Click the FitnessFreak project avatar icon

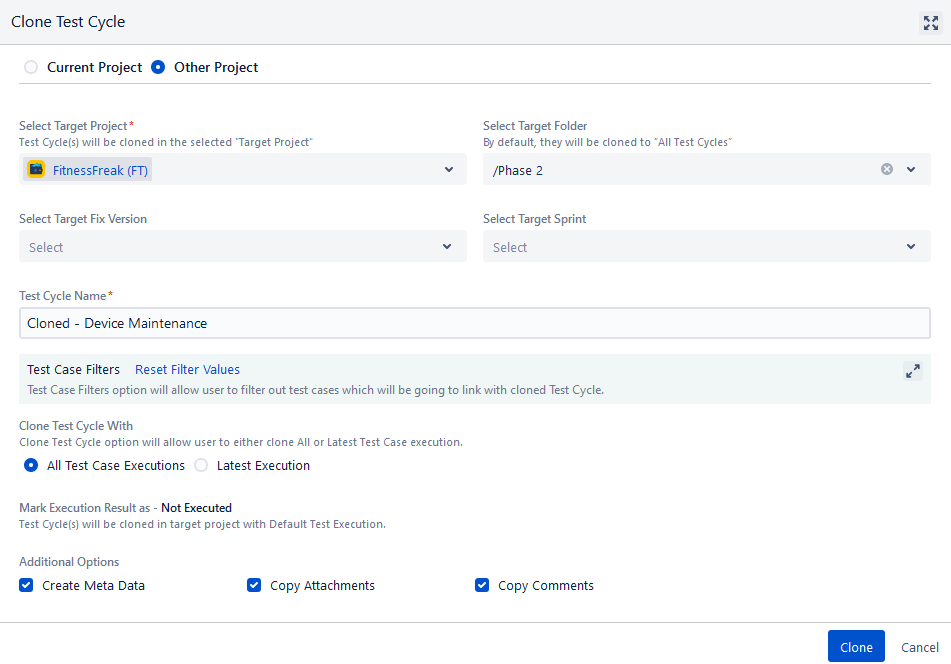(x=35, y=169)
